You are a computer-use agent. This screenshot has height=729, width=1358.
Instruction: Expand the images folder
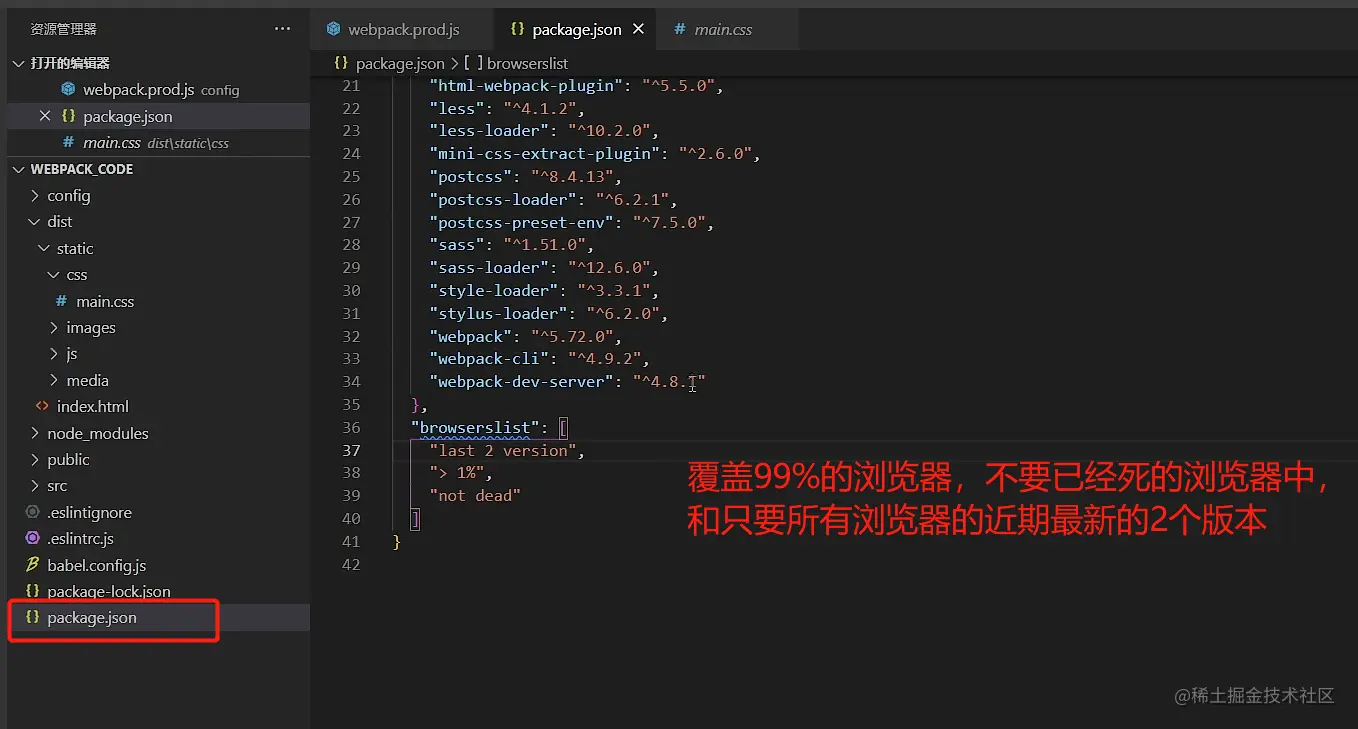pyautogui.click(x=54, y=327)
